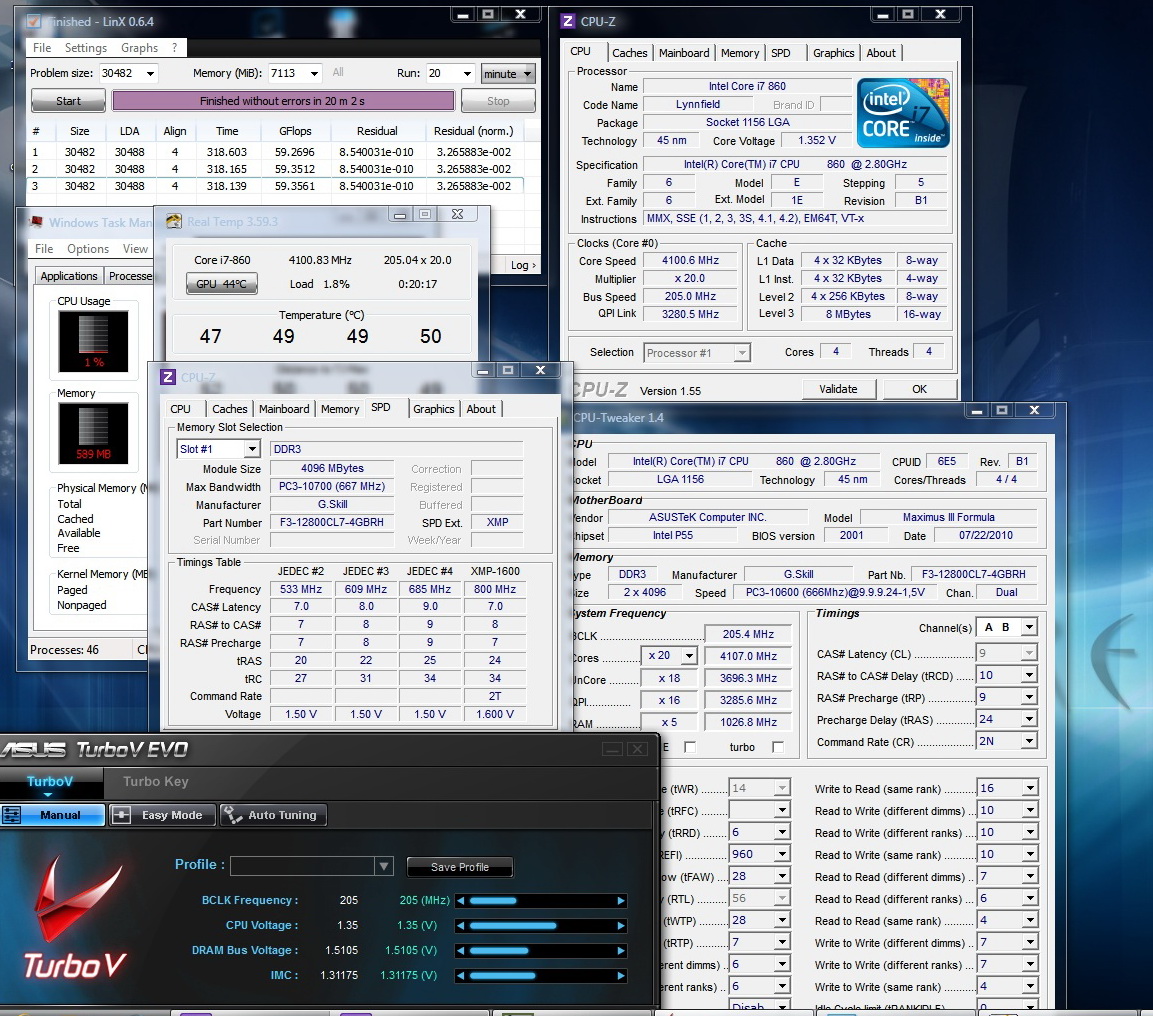Click the tRRD value field showing 6
Image resolution: width=1153 pixels, height=1016 pixels.
click(752, 832)
